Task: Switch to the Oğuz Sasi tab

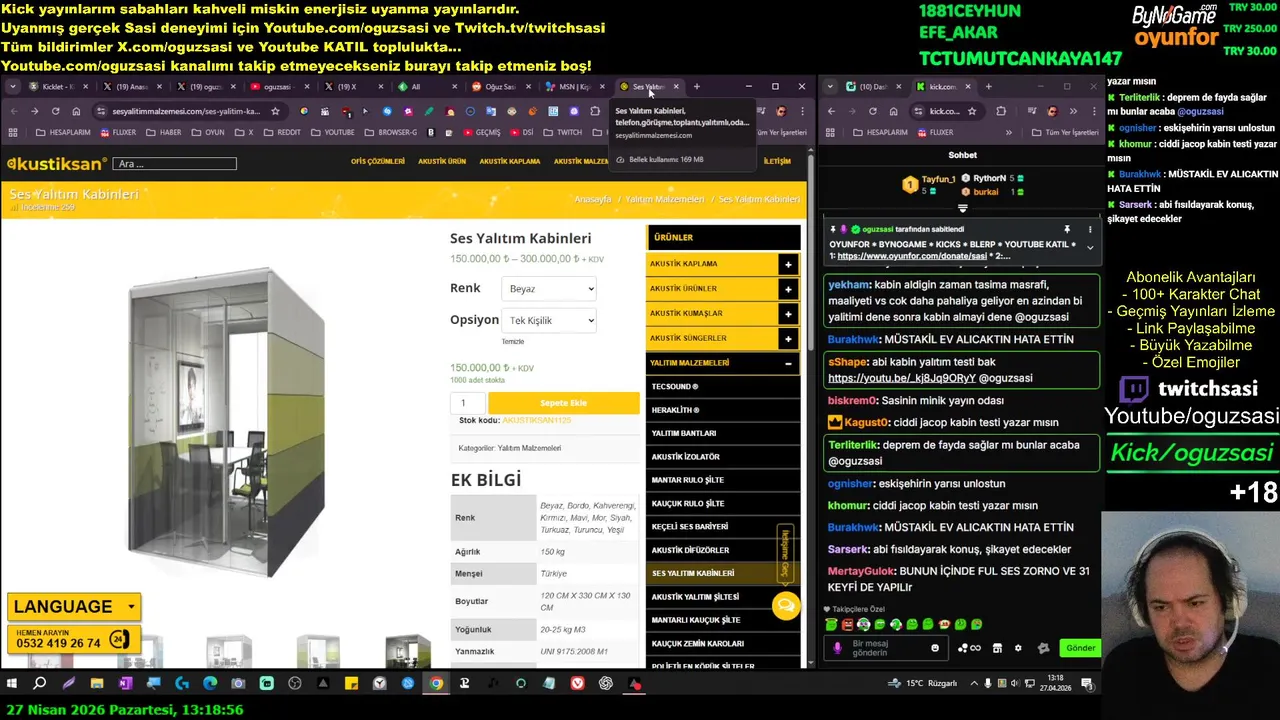Action: tap(503, 87)
